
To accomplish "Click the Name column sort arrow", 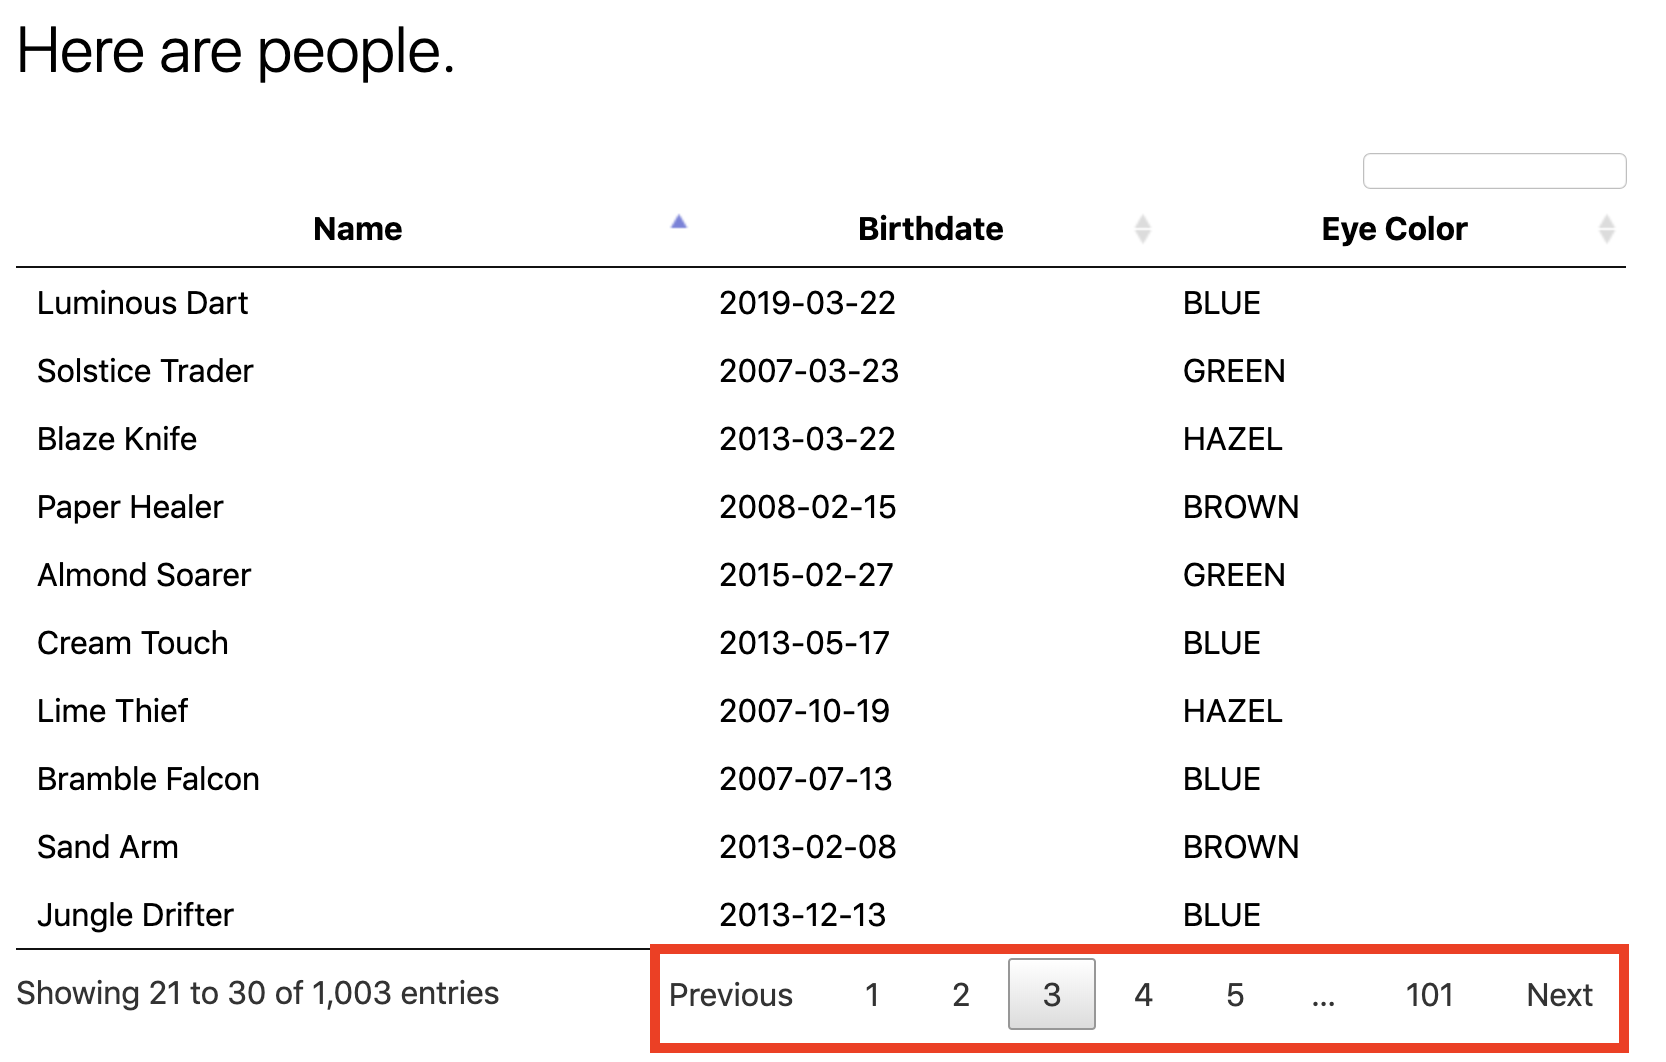I will click(678, 223).
